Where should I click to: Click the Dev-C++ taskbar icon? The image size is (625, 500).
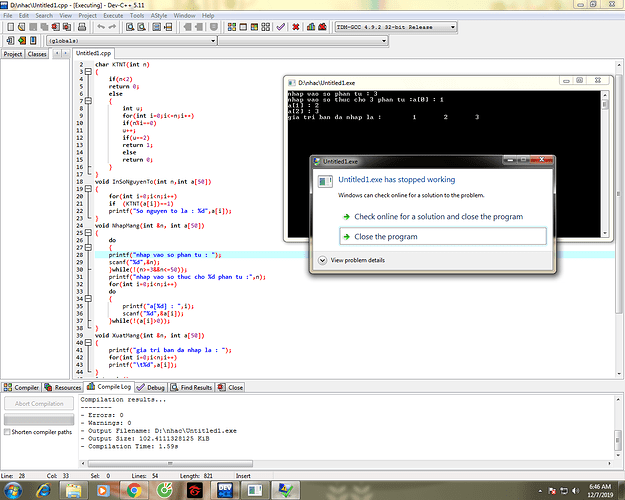[x=226, y=489]
